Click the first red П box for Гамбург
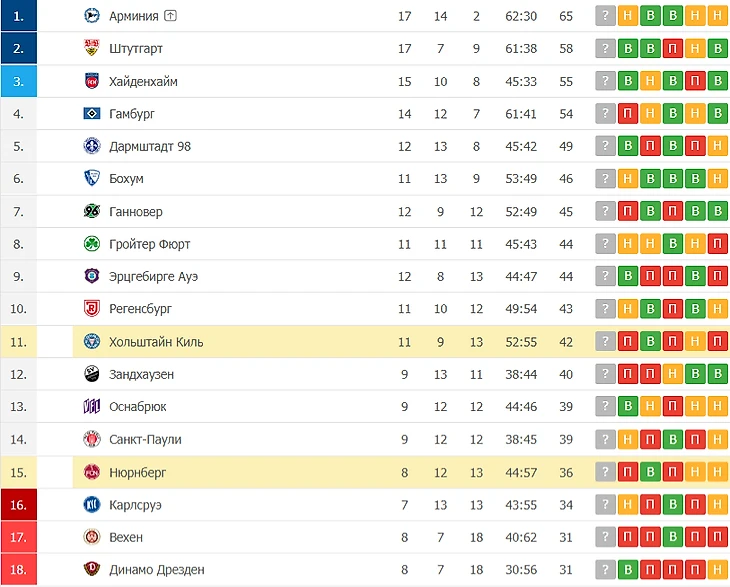The image size is (730, 587). 628,114
